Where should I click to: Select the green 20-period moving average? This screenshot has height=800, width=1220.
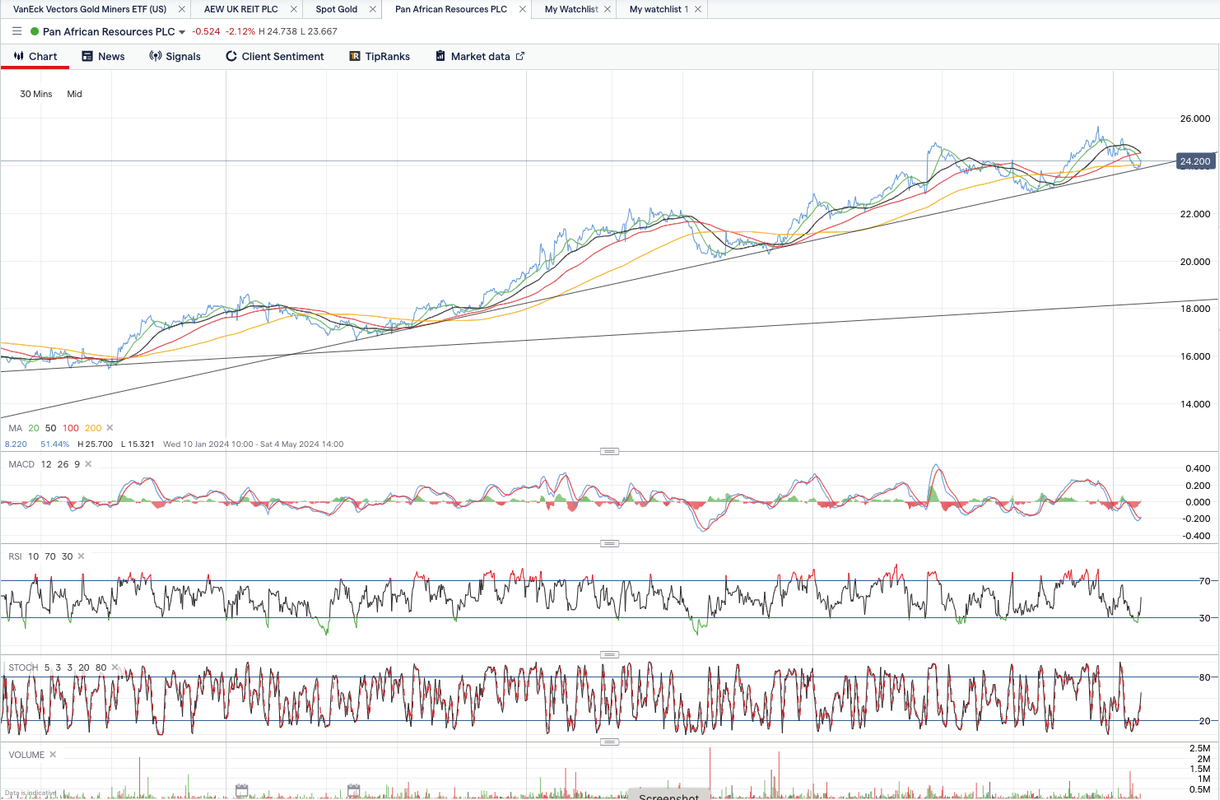pyautogui.click(x=34, y=428)
